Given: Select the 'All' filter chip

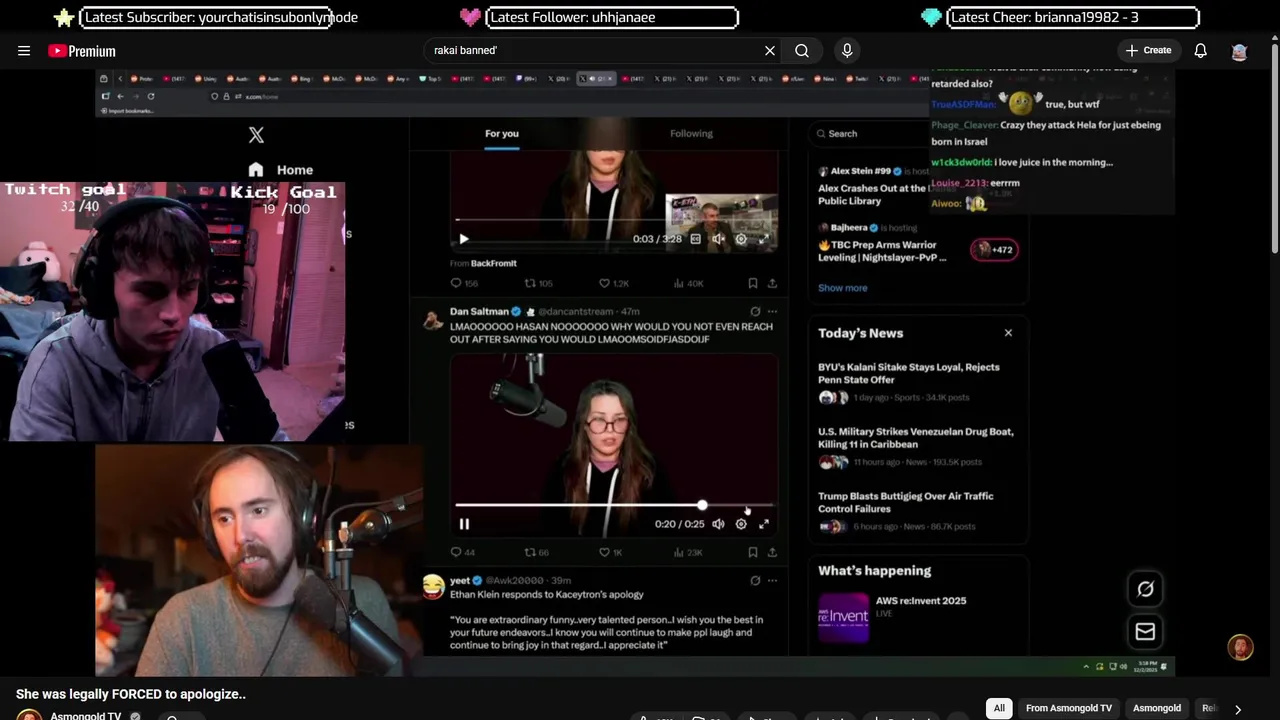Looking at the screenshot, I should pos(999,708).
